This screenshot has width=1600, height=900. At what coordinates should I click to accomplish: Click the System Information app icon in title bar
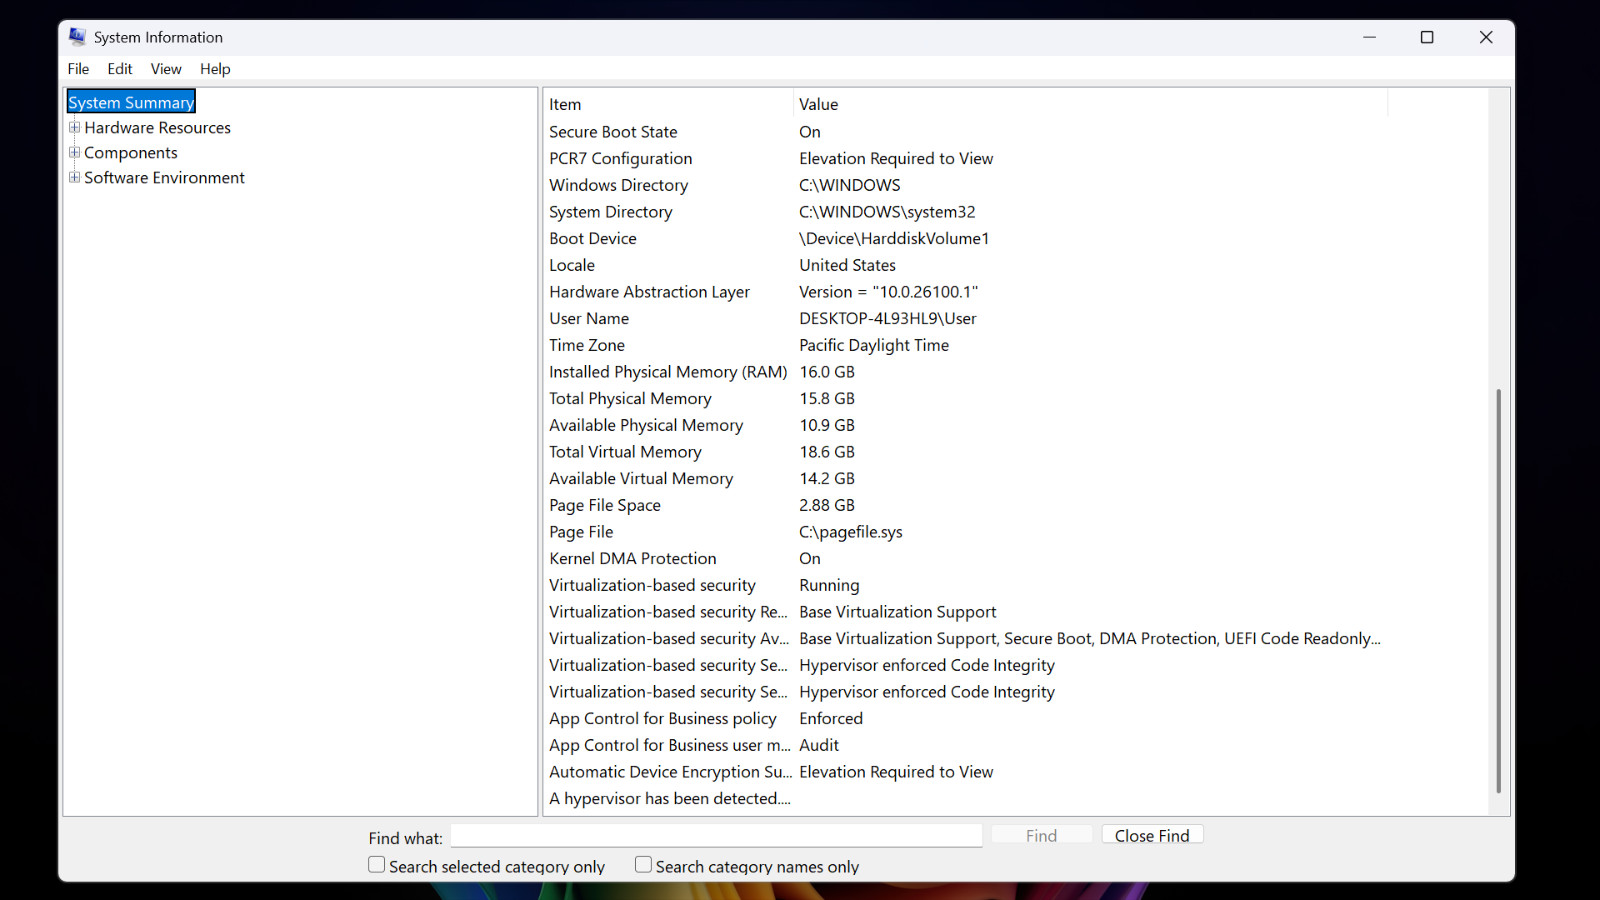click(77, 37)
